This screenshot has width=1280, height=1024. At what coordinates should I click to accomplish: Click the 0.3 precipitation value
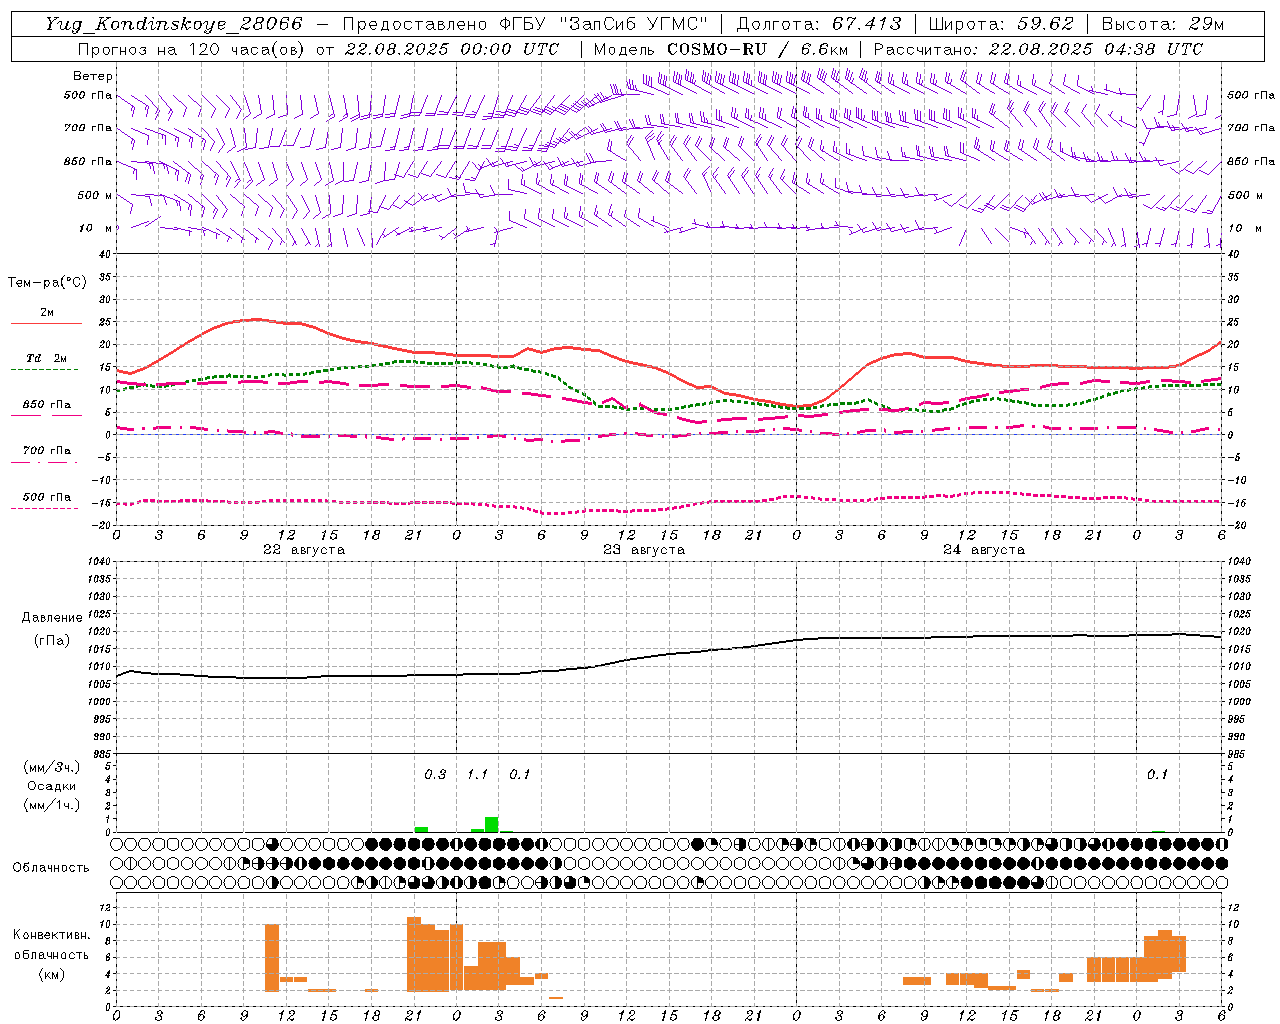tap(435, 774)
